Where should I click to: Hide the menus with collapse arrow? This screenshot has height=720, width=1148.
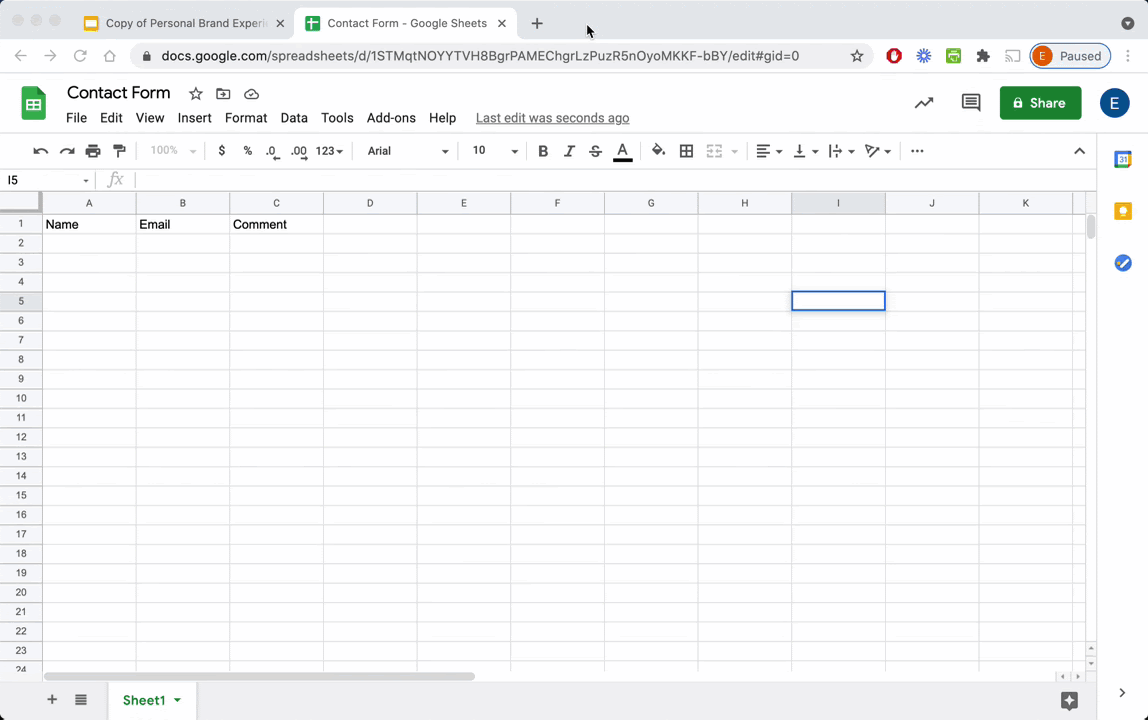click(x=1079, y=151)
